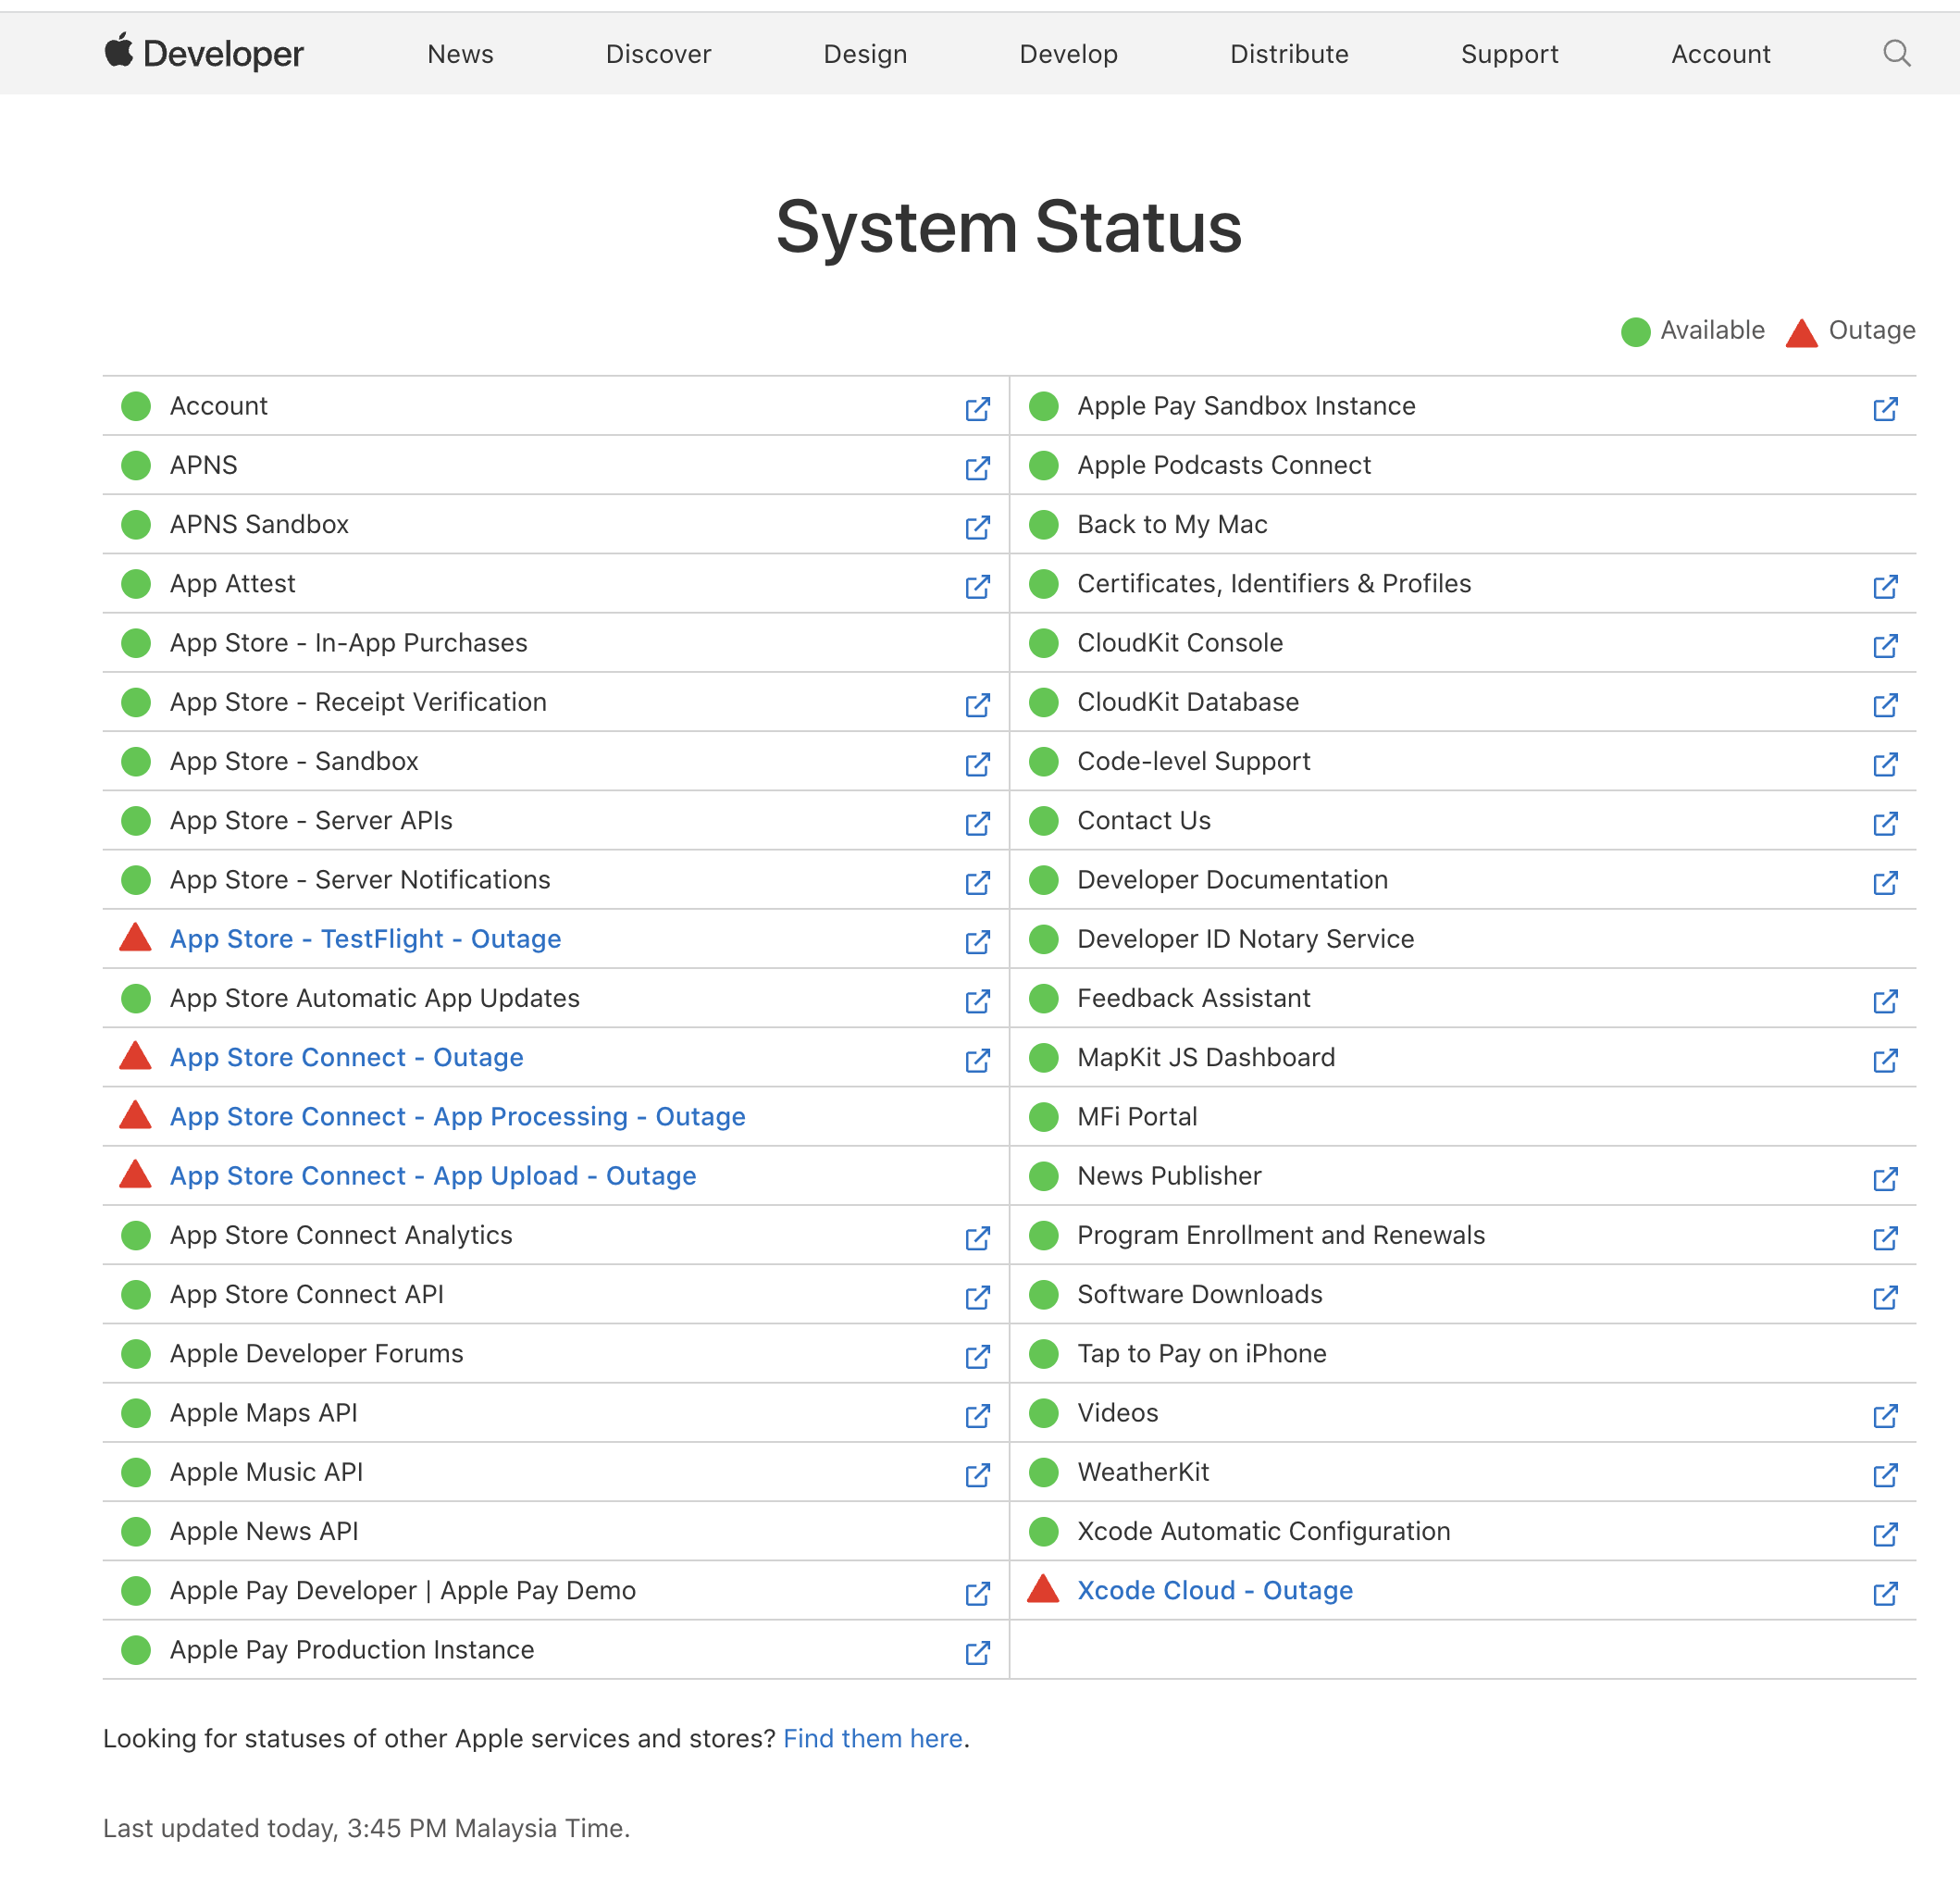The width and height of the screenshot is (1960, 1901).
Task: Open App Store Connect - App Processing outage link
Action: pos(457,1116)
